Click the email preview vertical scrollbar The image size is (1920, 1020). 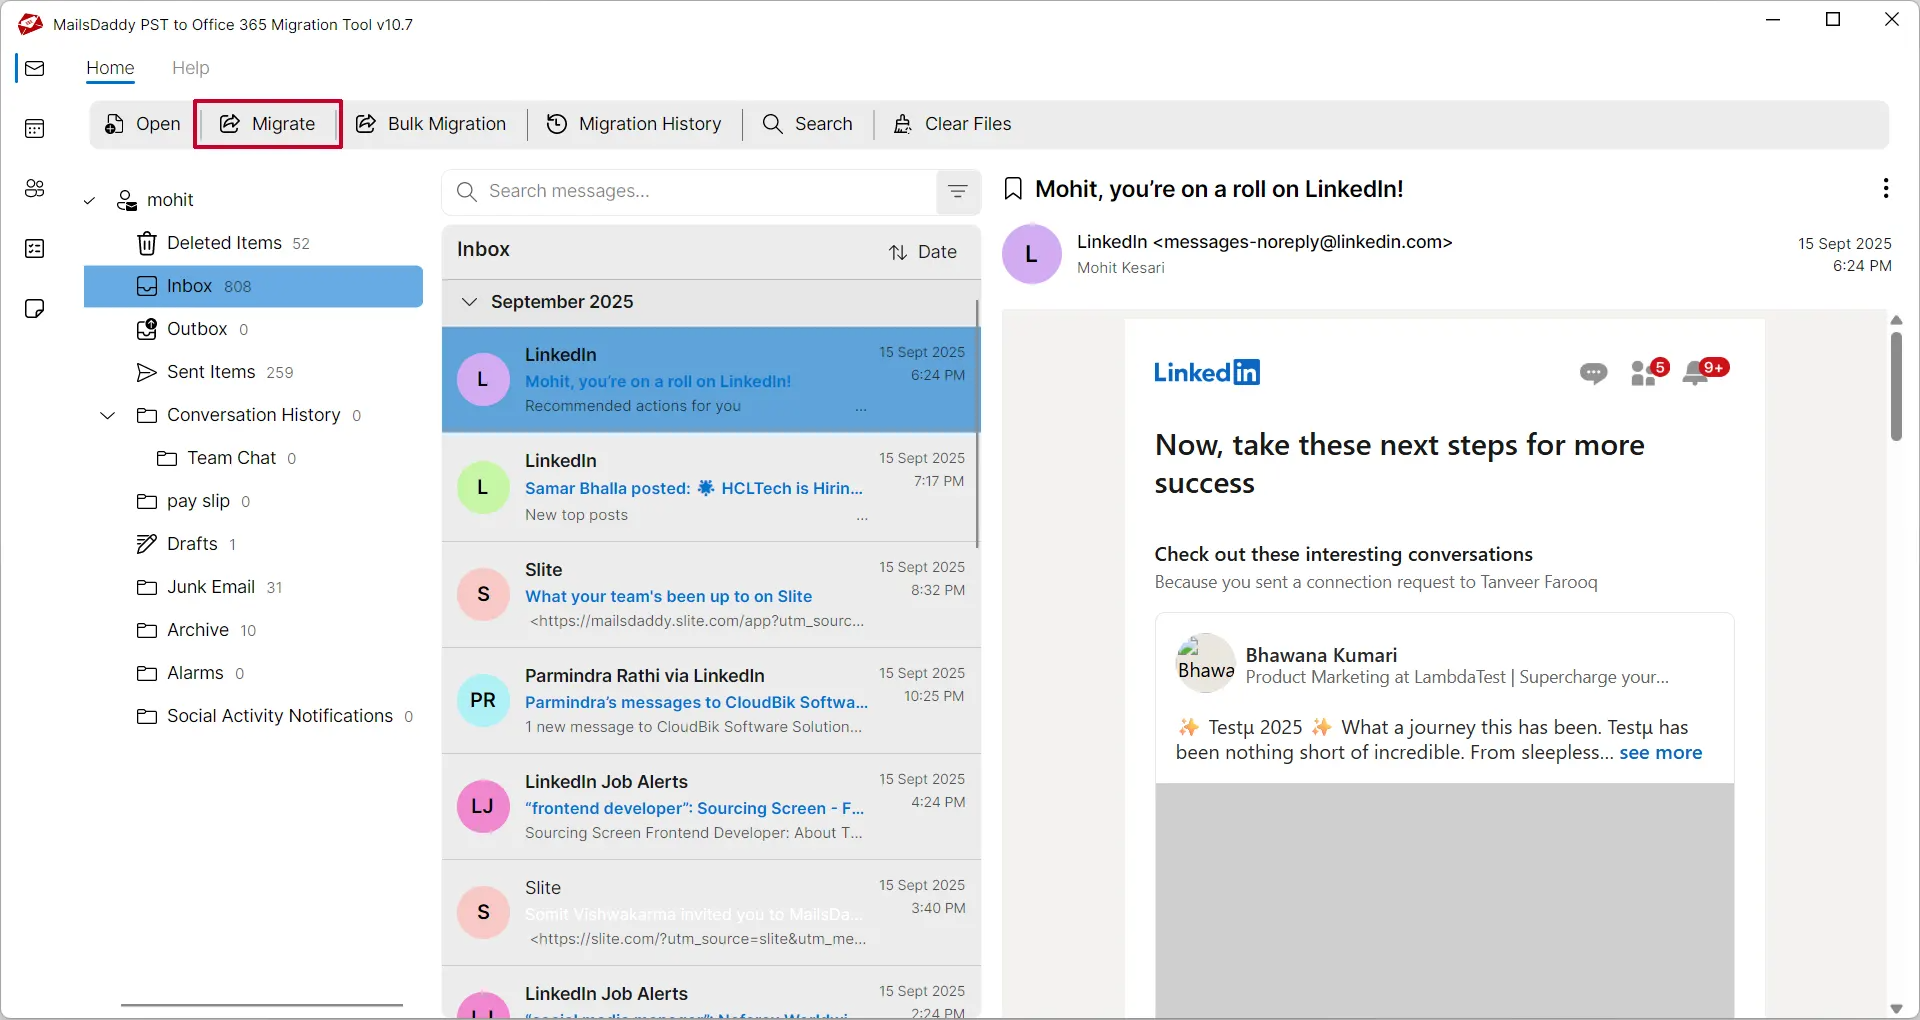click(1896, 387)
